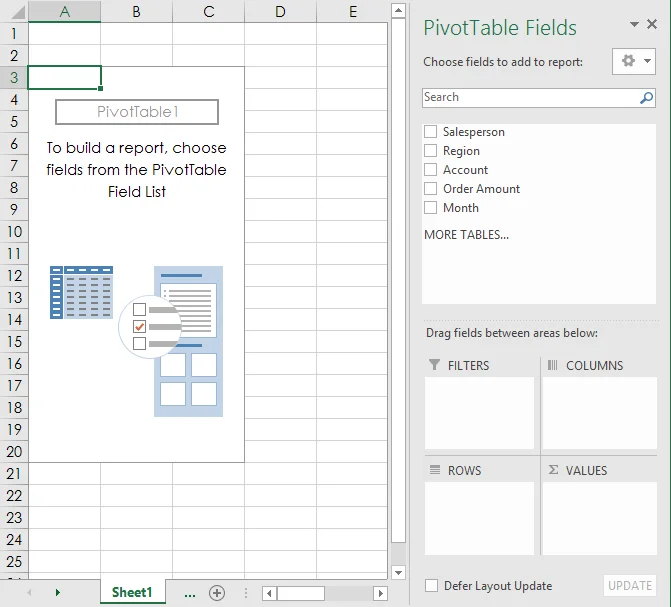This screenshot has width=671, height=607.
Task: Close the PivotTable Fields pane
Action: (x=652, y=24)
